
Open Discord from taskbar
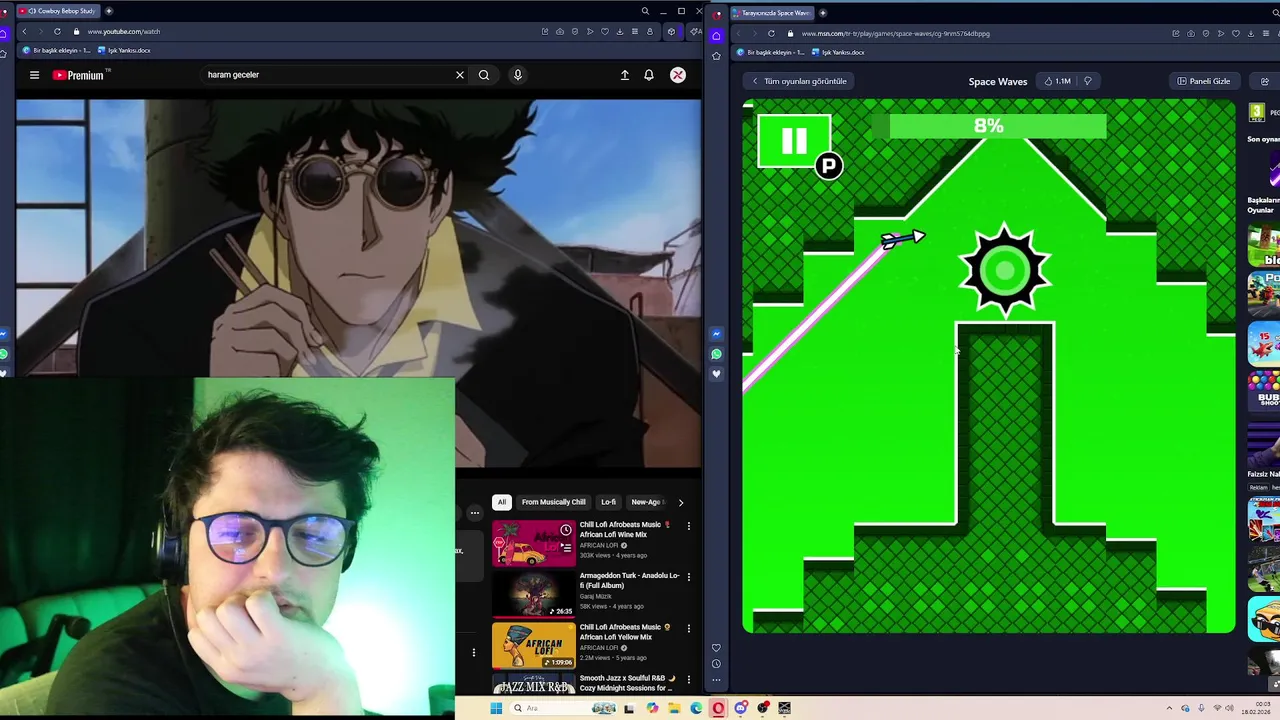(741, 708)
